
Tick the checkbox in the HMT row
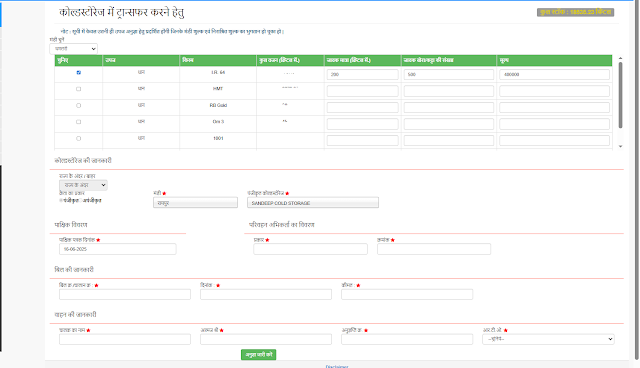tap(79, 89)
